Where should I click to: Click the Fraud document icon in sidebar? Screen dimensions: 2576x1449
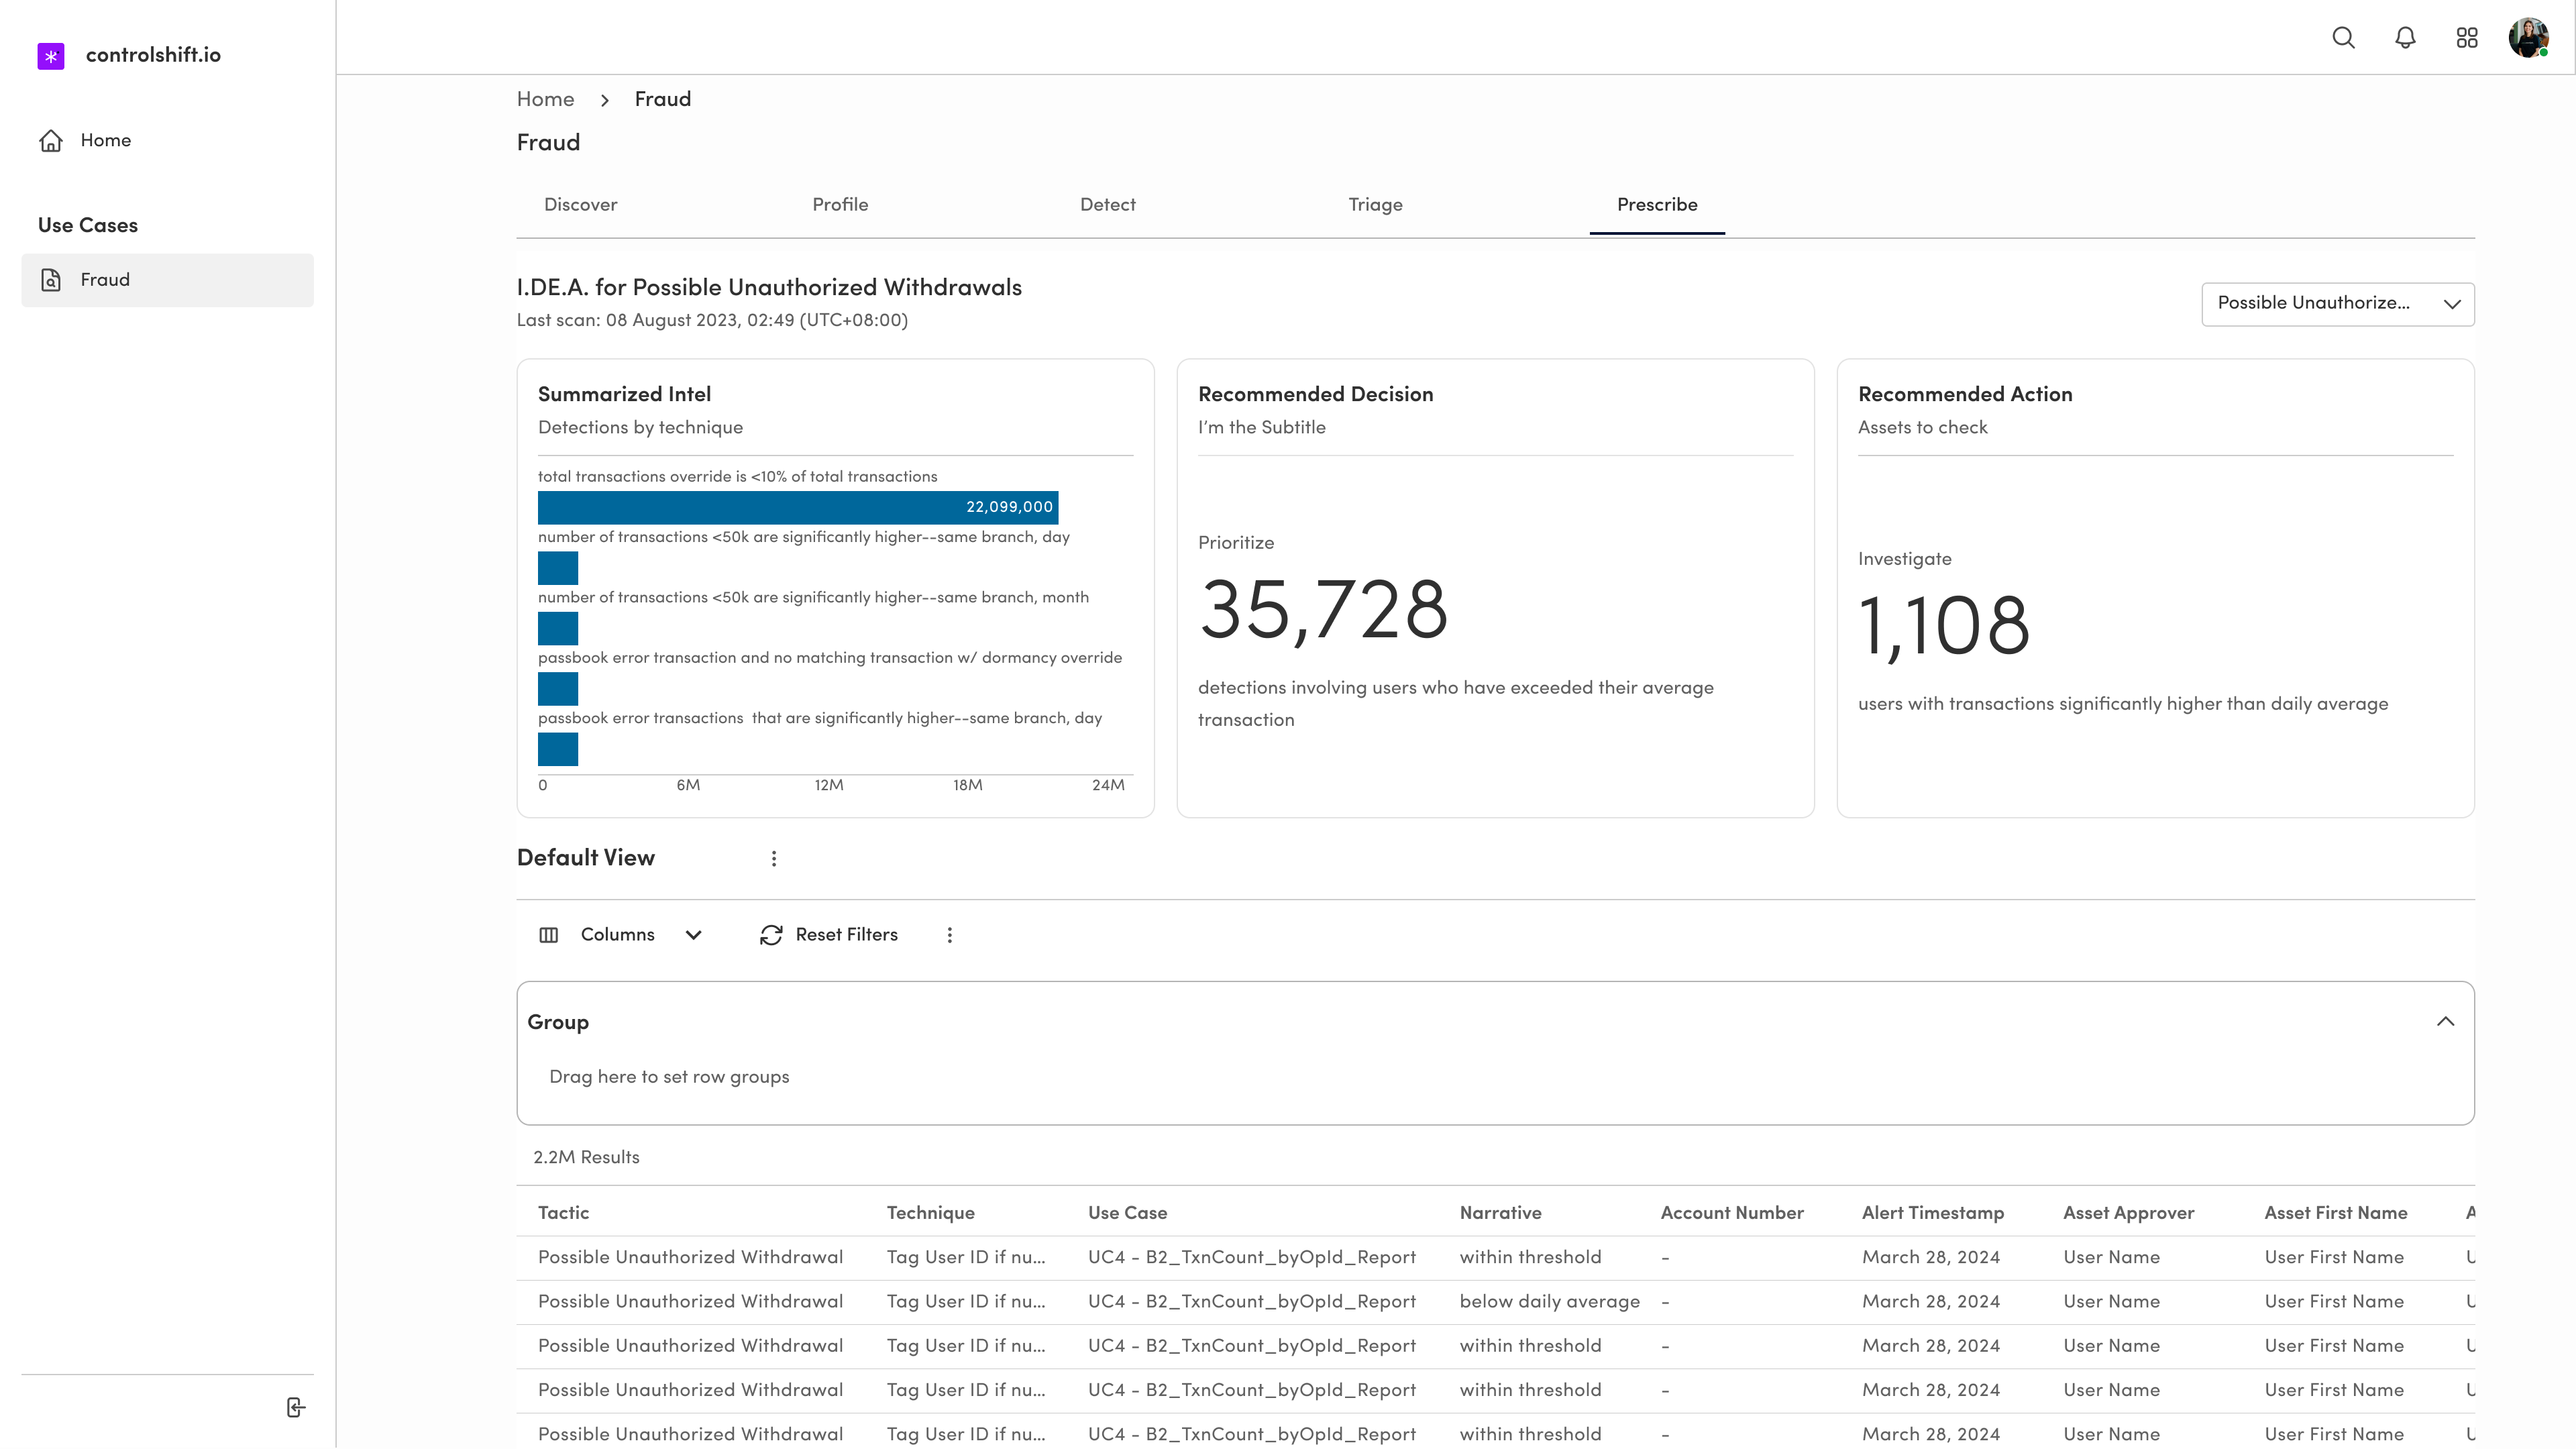pos(51,280)
